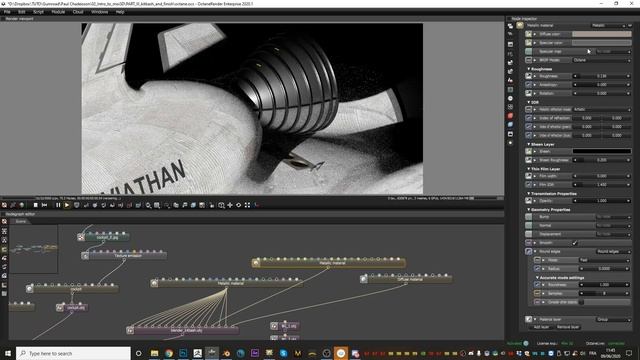The height and width of the screenshot is (360, 640).
Task: Click the node icon beside Film width
Action: click(x=529, y=176)
